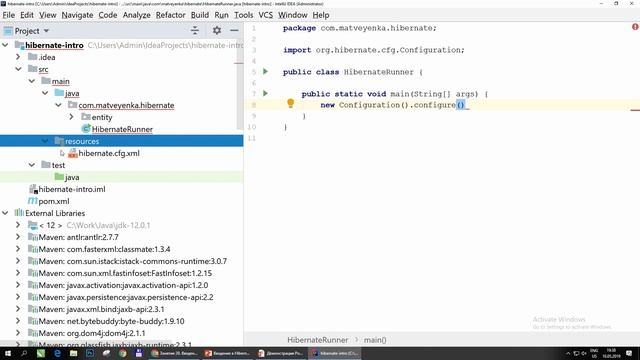Screen dimensions: 640x360
Task: Select Maven: javax.persistence:javax.persistence-api:2.2
Action: pyautogui.click(x=126, y=297)
